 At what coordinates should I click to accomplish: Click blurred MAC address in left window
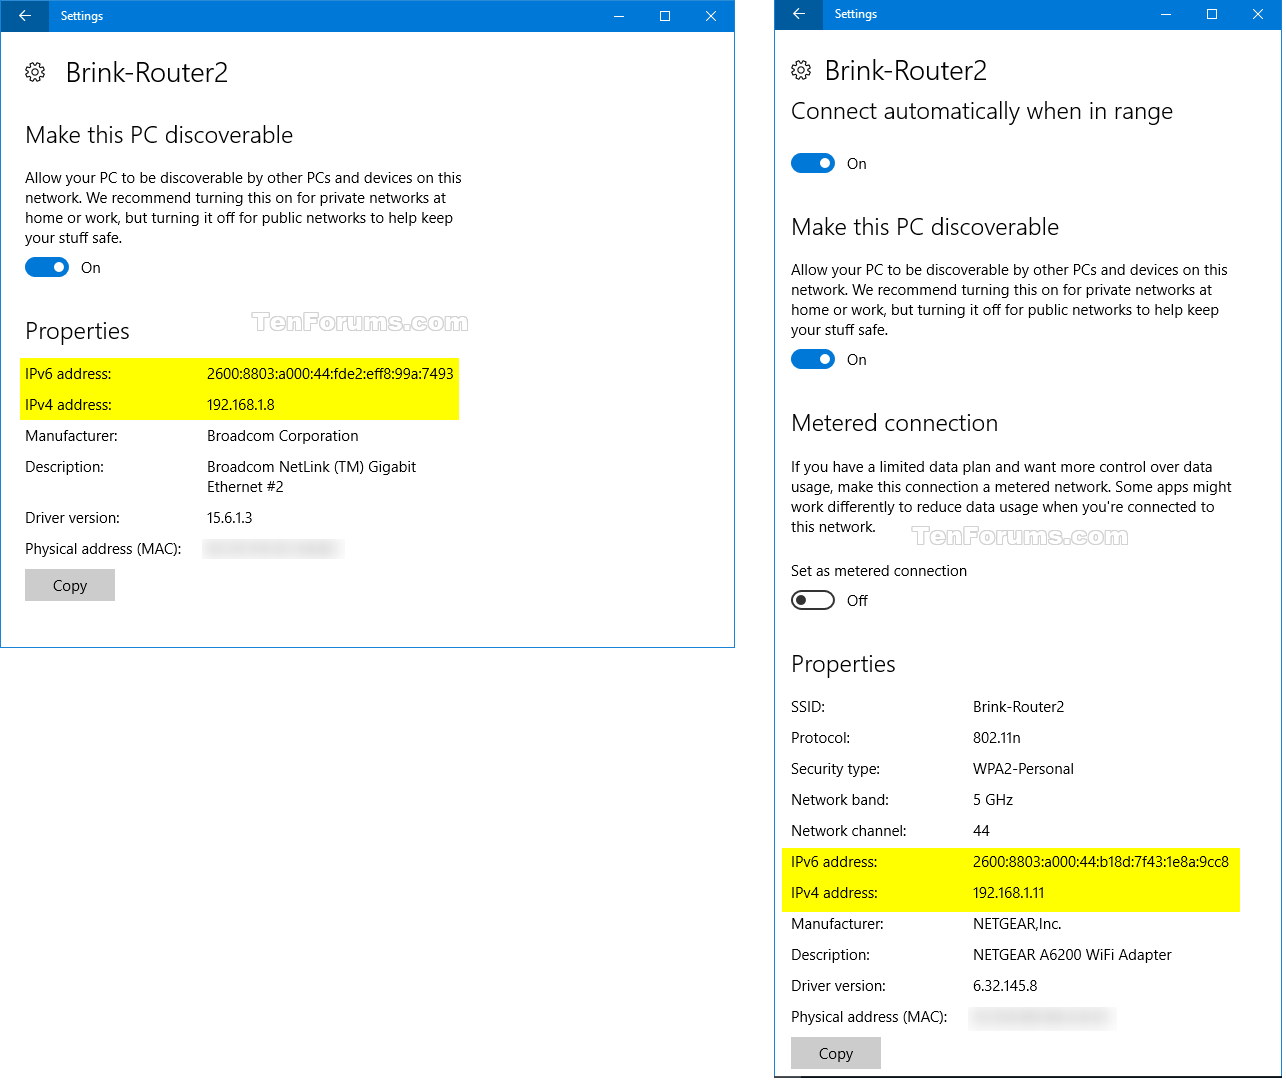click(x=273, y=549)
